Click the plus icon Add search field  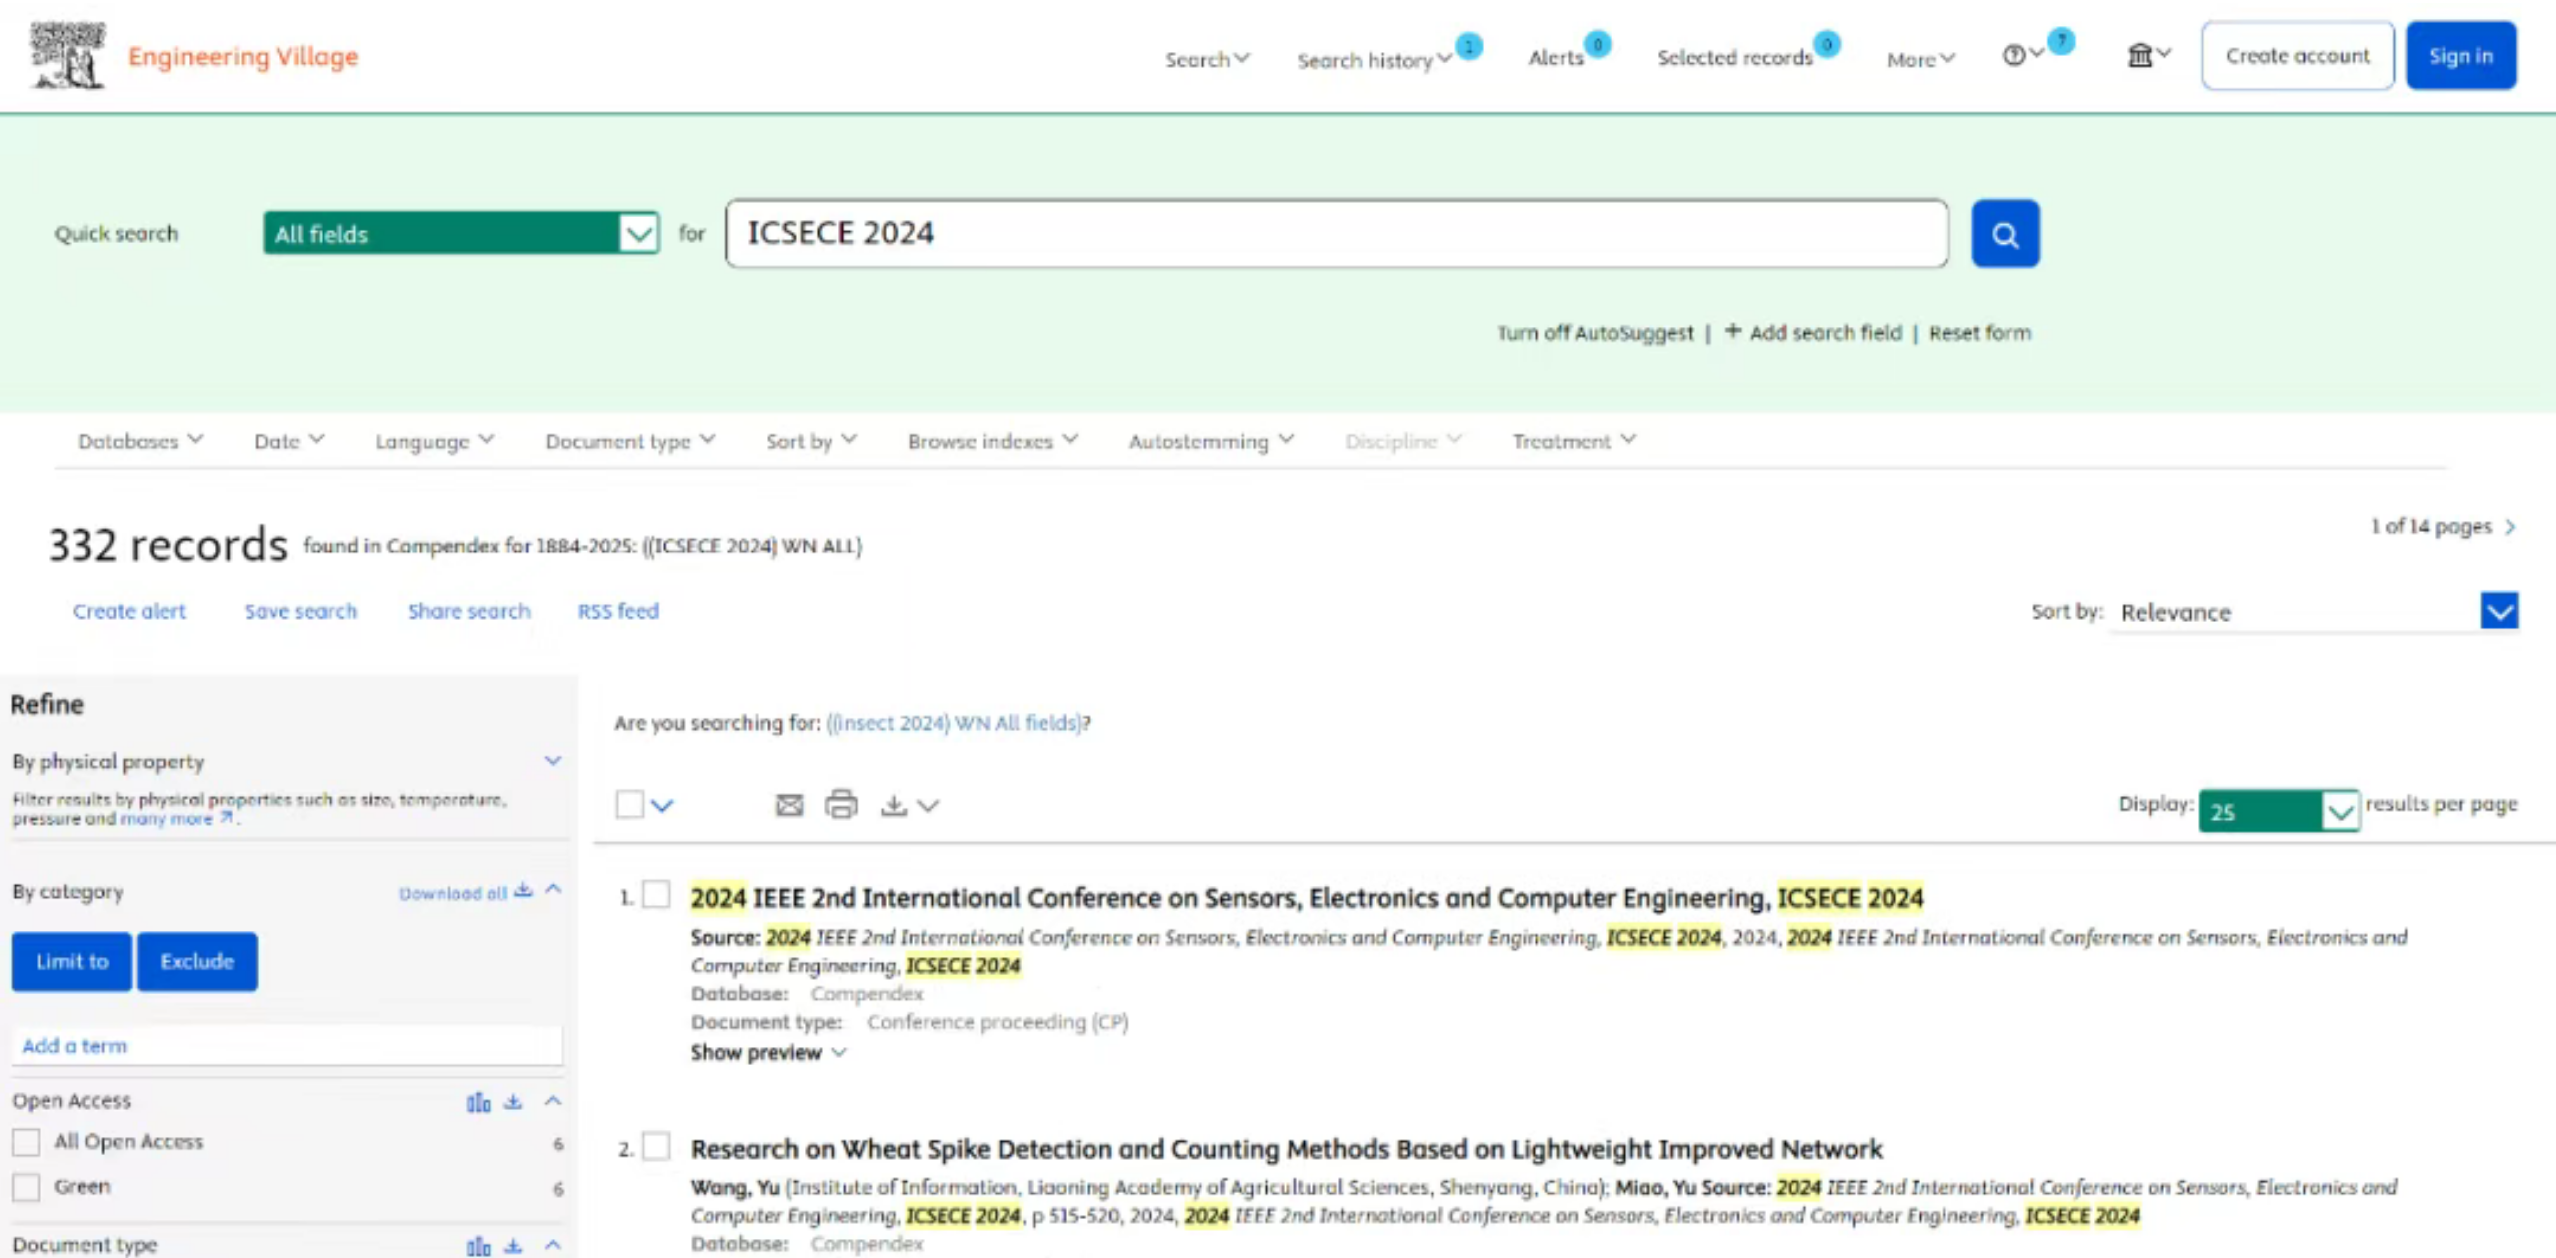pos(1733,331)
